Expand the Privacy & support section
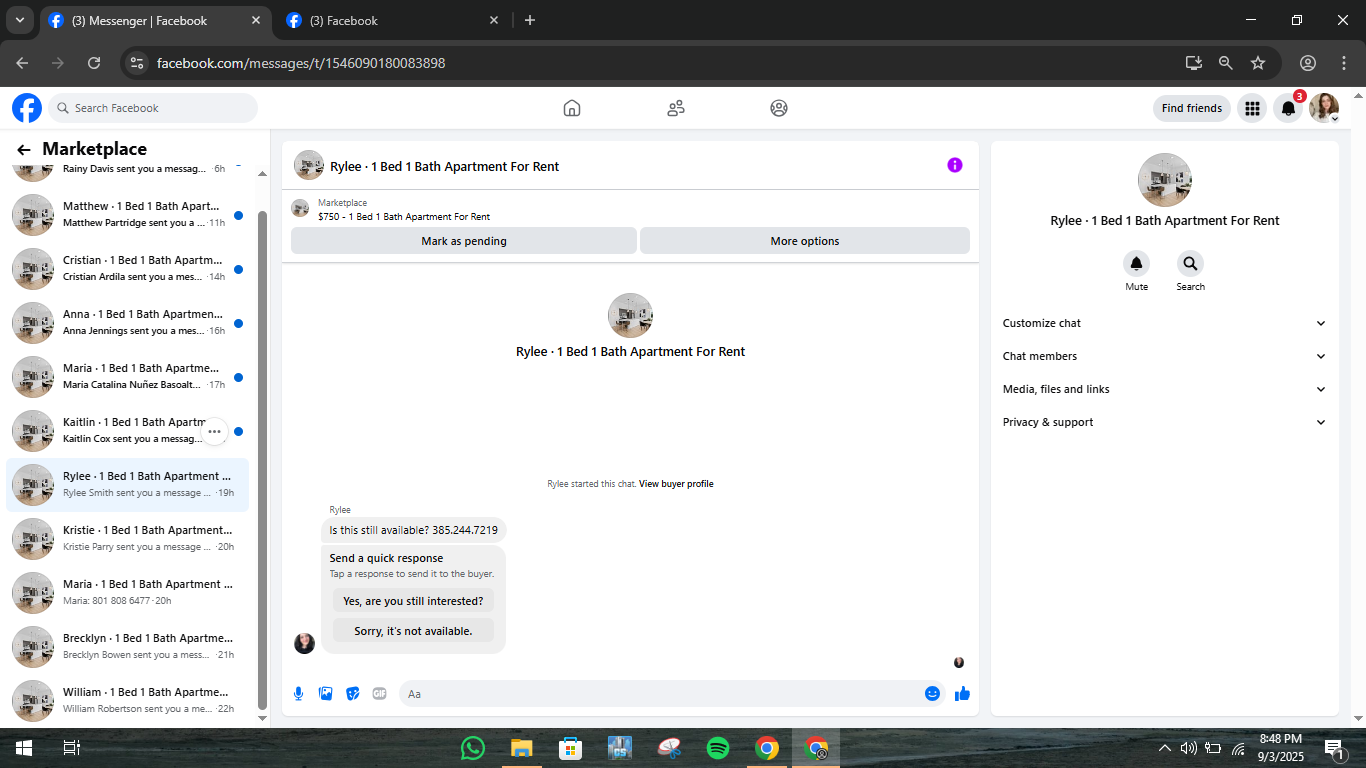This screenshot has height=768, width=1366. click(x=1165, y=422)
